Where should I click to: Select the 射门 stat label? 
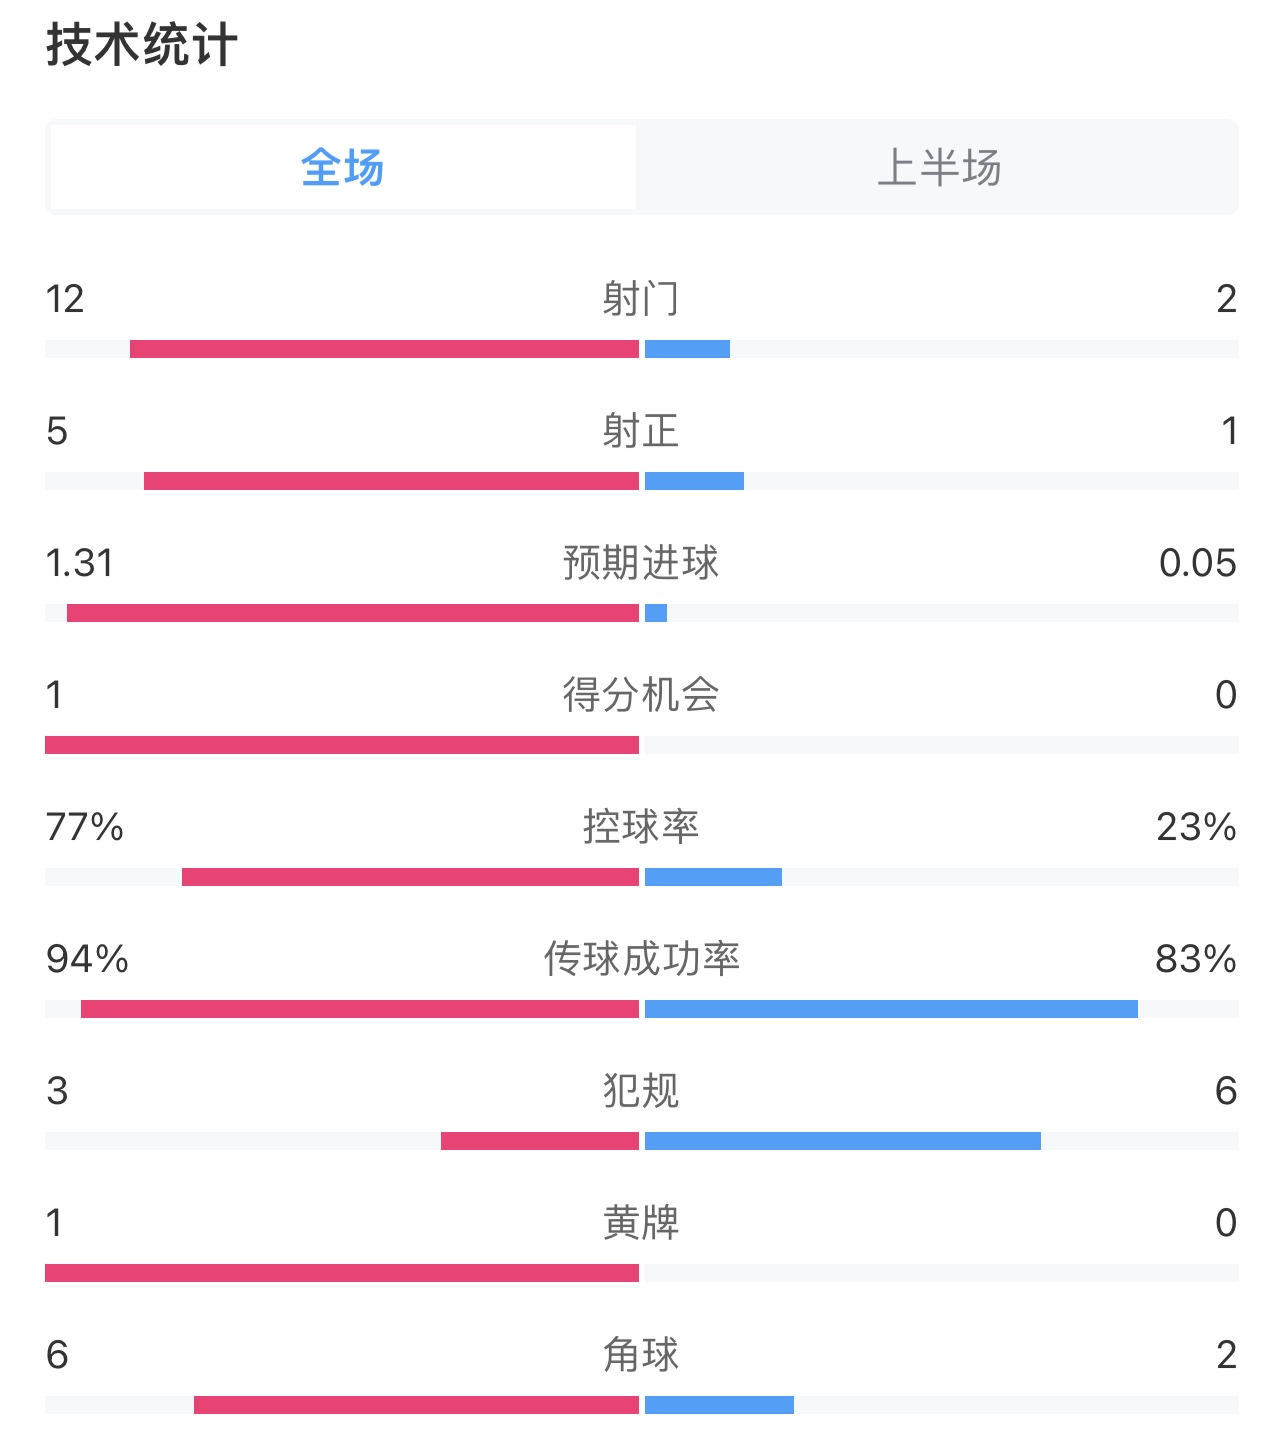[x=641, y=299]
